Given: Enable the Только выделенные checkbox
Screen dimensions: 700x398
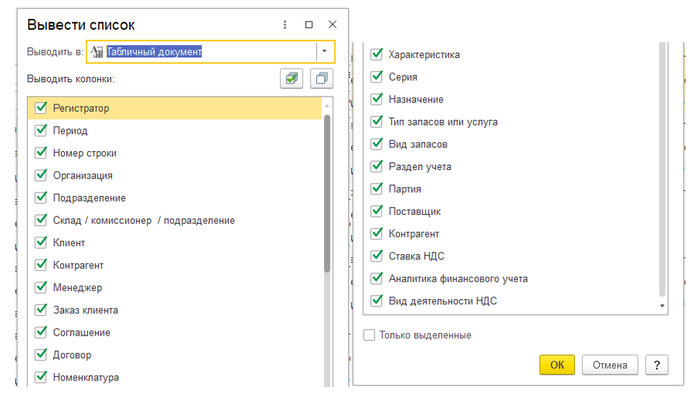Looking at the screenshot, I should click(x=369, y=335).
